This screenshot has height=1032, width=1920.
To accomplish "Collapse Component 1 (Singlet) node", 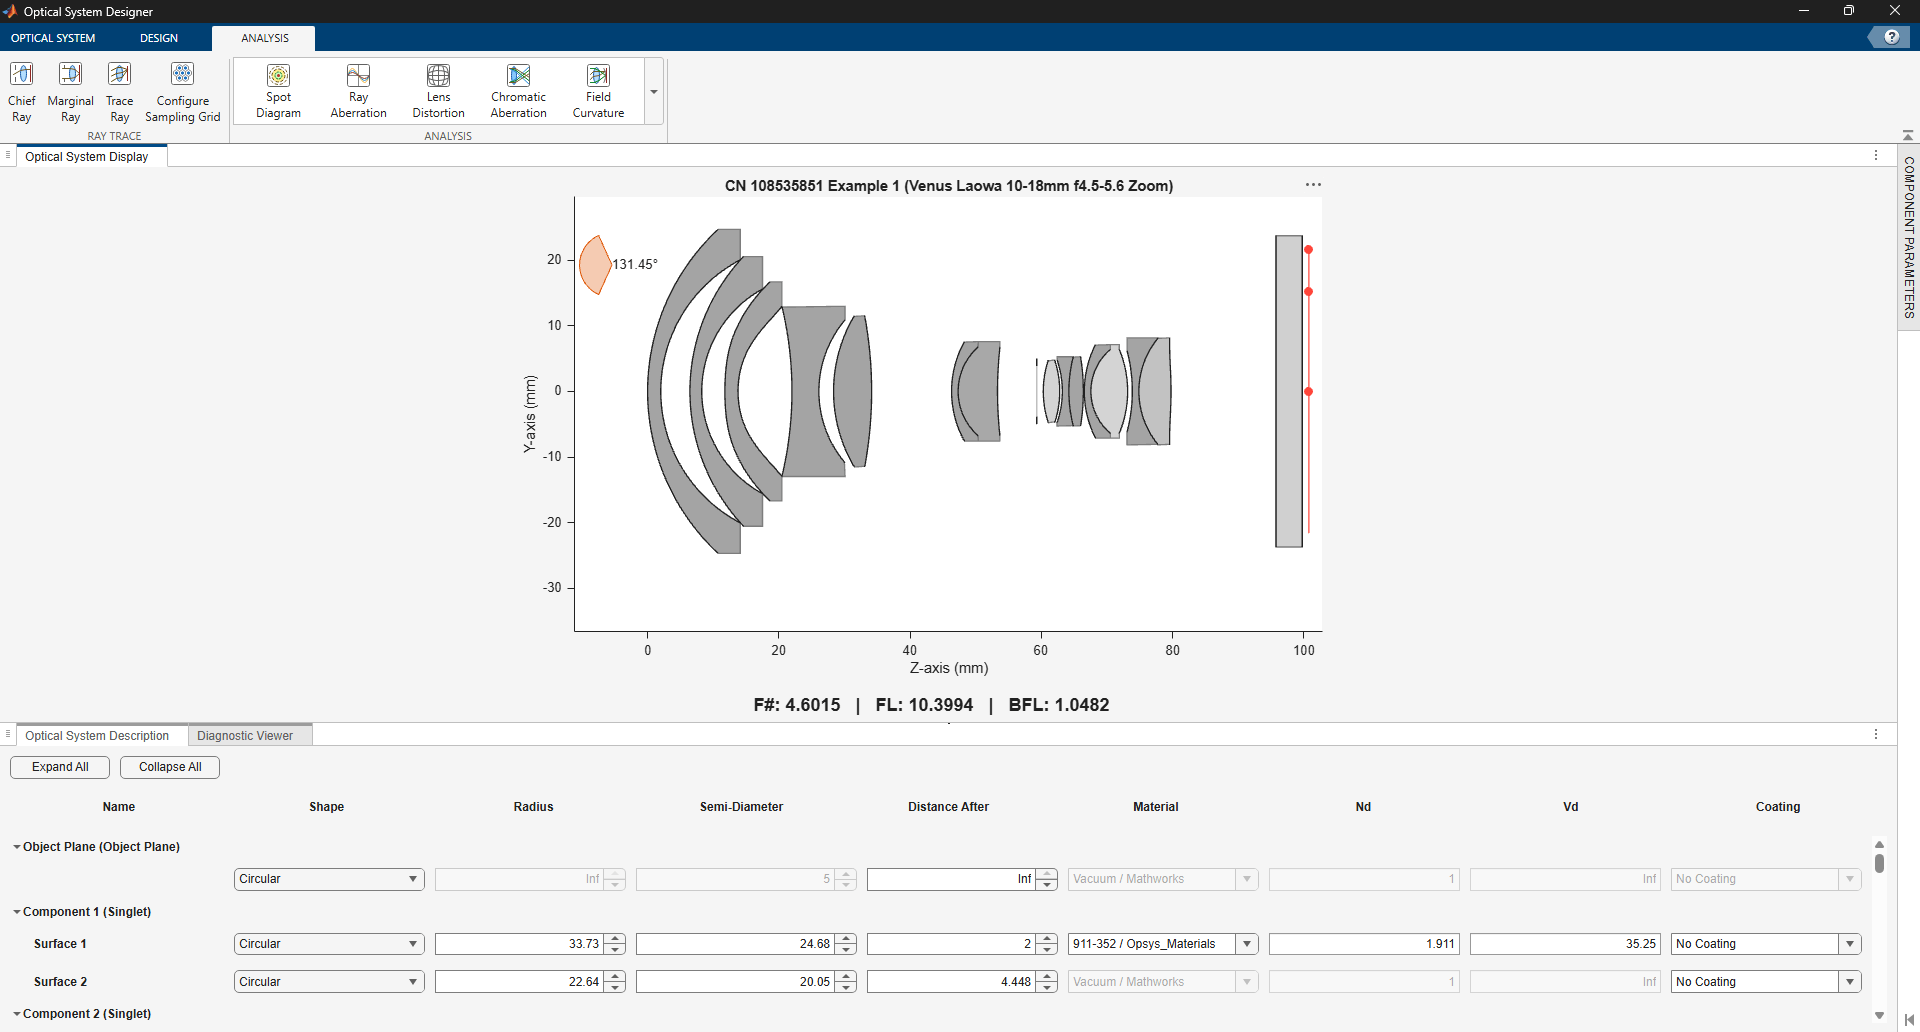I will (17, 912).
